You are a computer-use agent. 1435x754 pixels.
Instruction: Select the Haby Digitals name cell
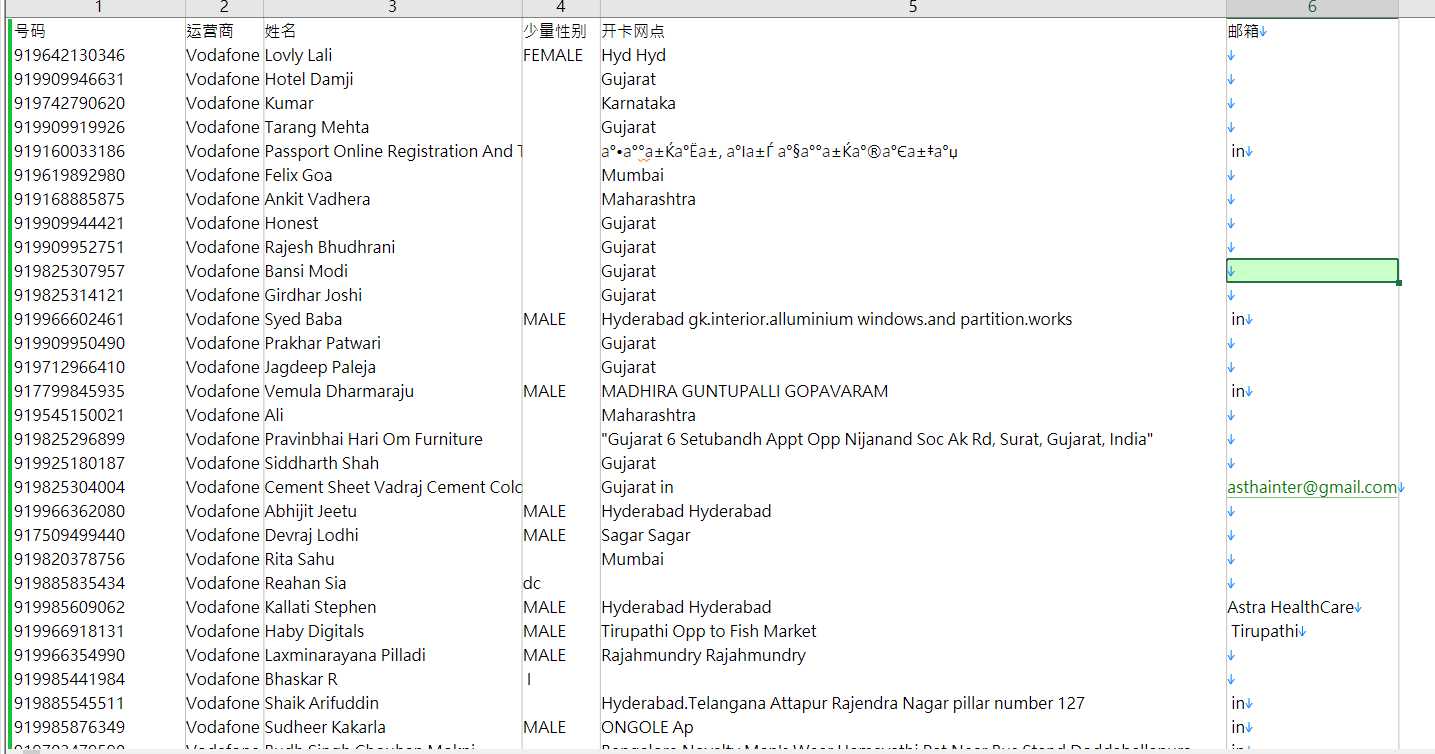point(392,631)
